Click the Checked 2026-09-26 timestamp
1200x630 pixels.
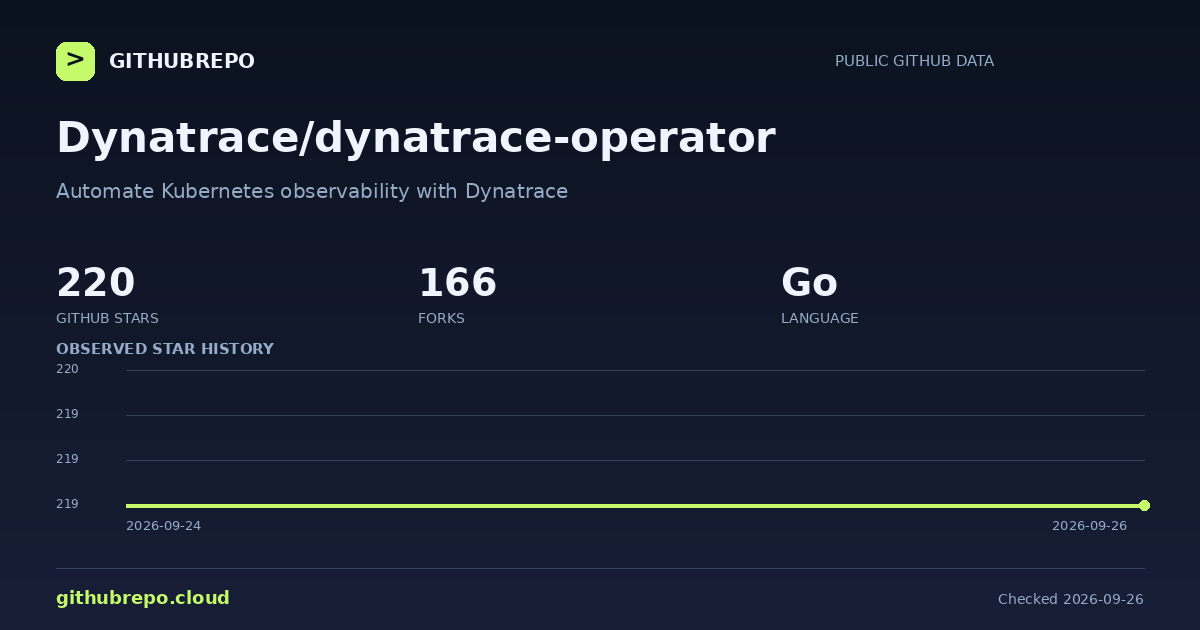(1071, 599)
